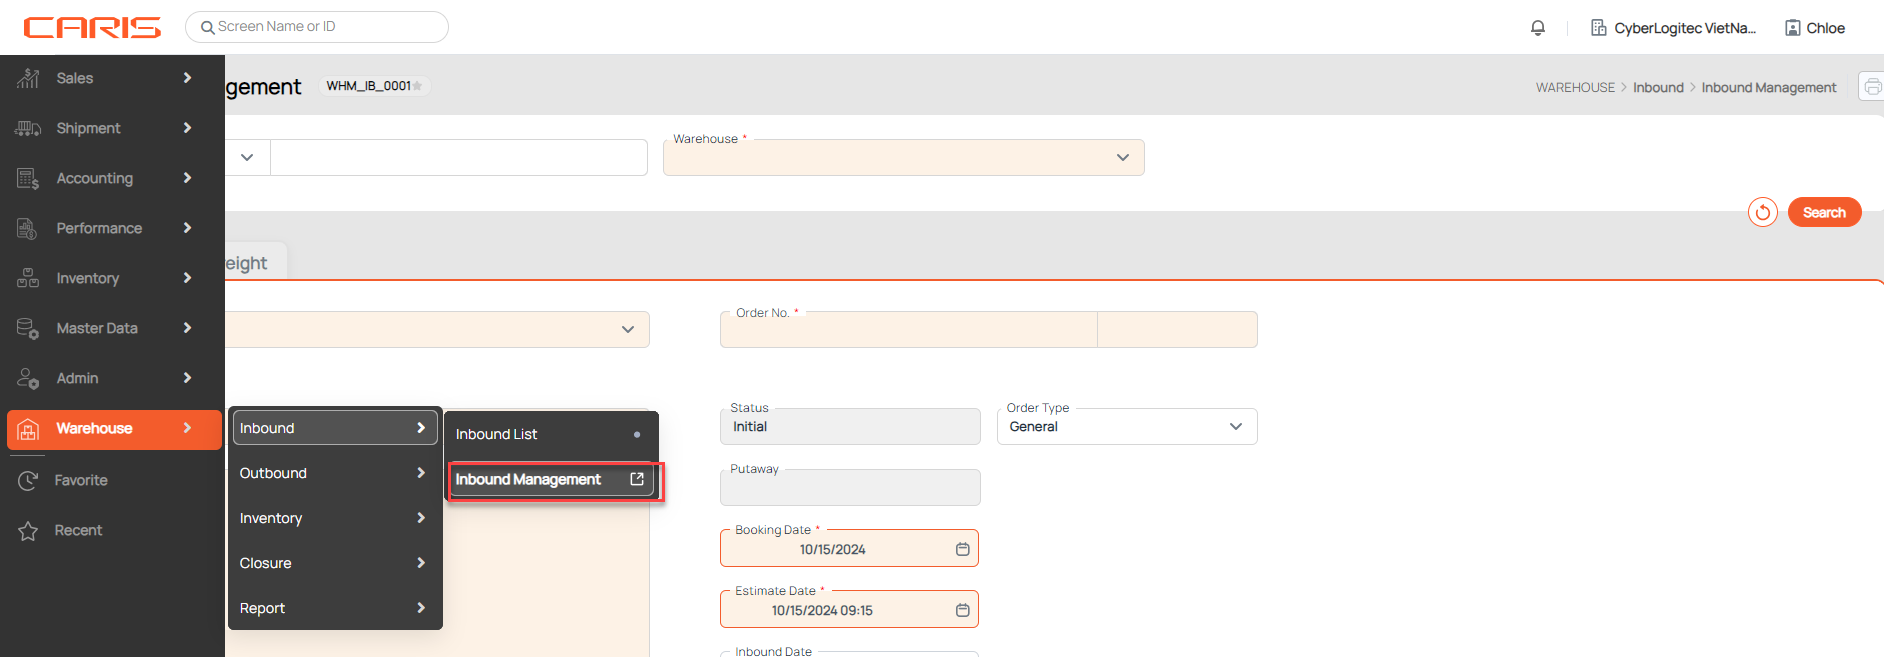
Task: Expand the Sales sidebar menu
Action: (110, 78)
